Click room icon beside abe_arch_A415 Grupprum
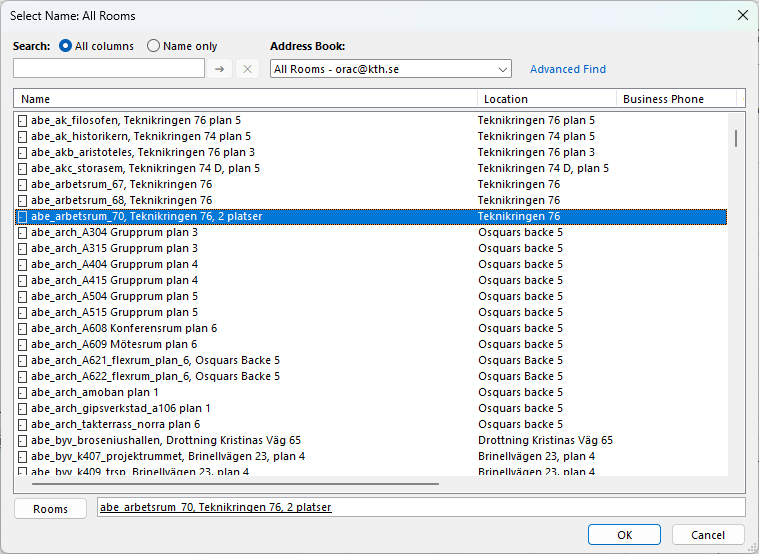Screen dimensions: 759x554 (22, 280)
